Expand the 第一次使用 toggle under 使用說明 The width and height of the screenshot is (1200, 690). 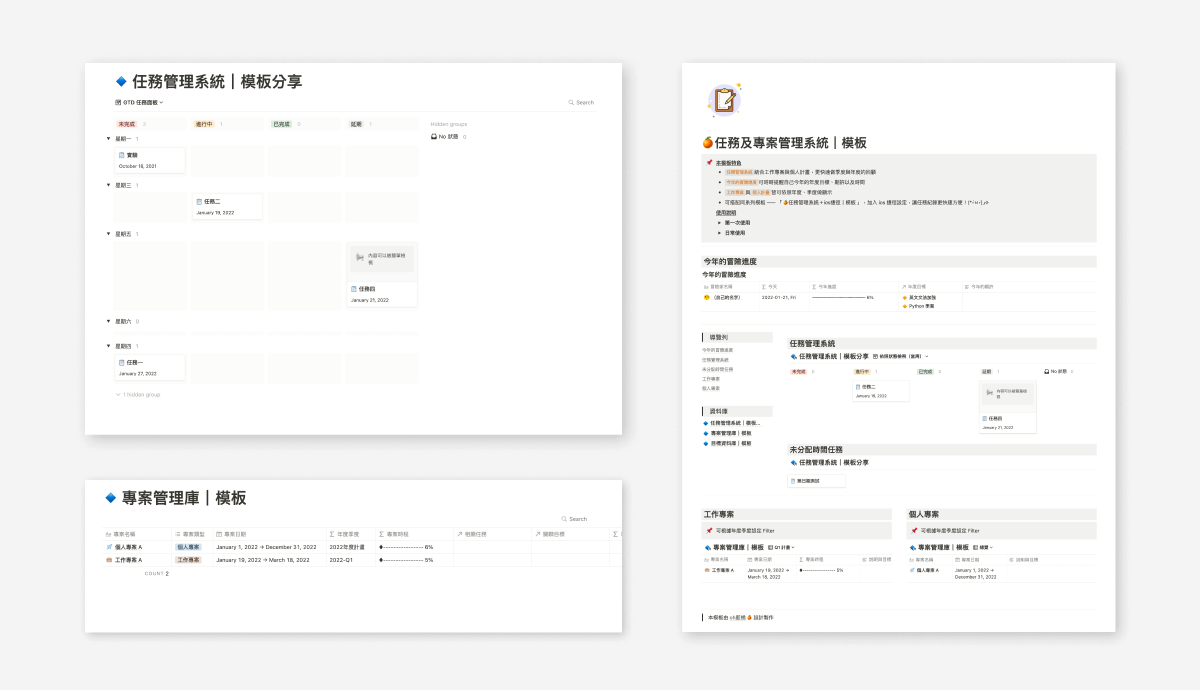click(x=719, y=223)
